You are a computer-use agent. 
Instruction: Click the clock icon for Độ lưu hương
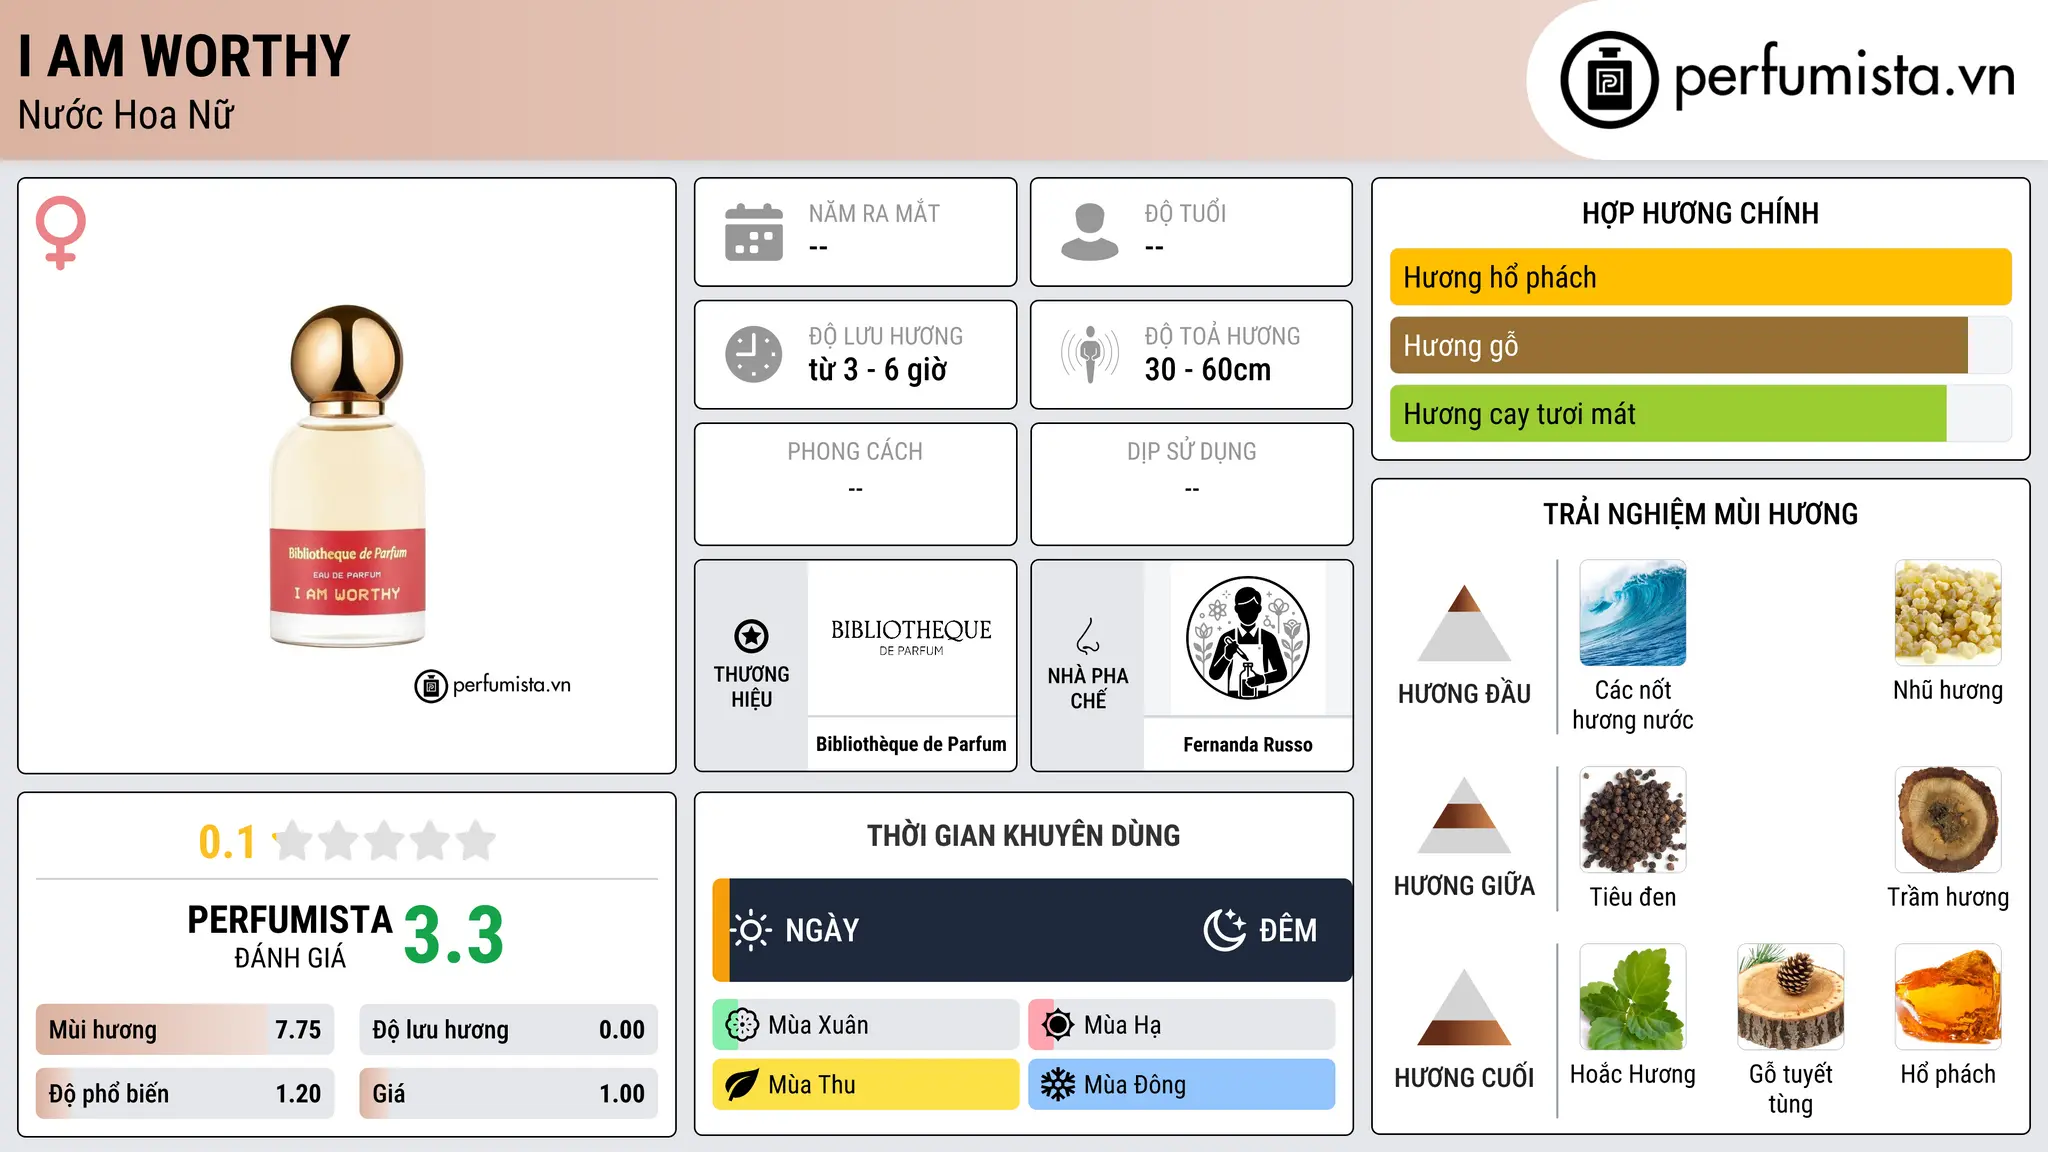(x=754, y=354)
